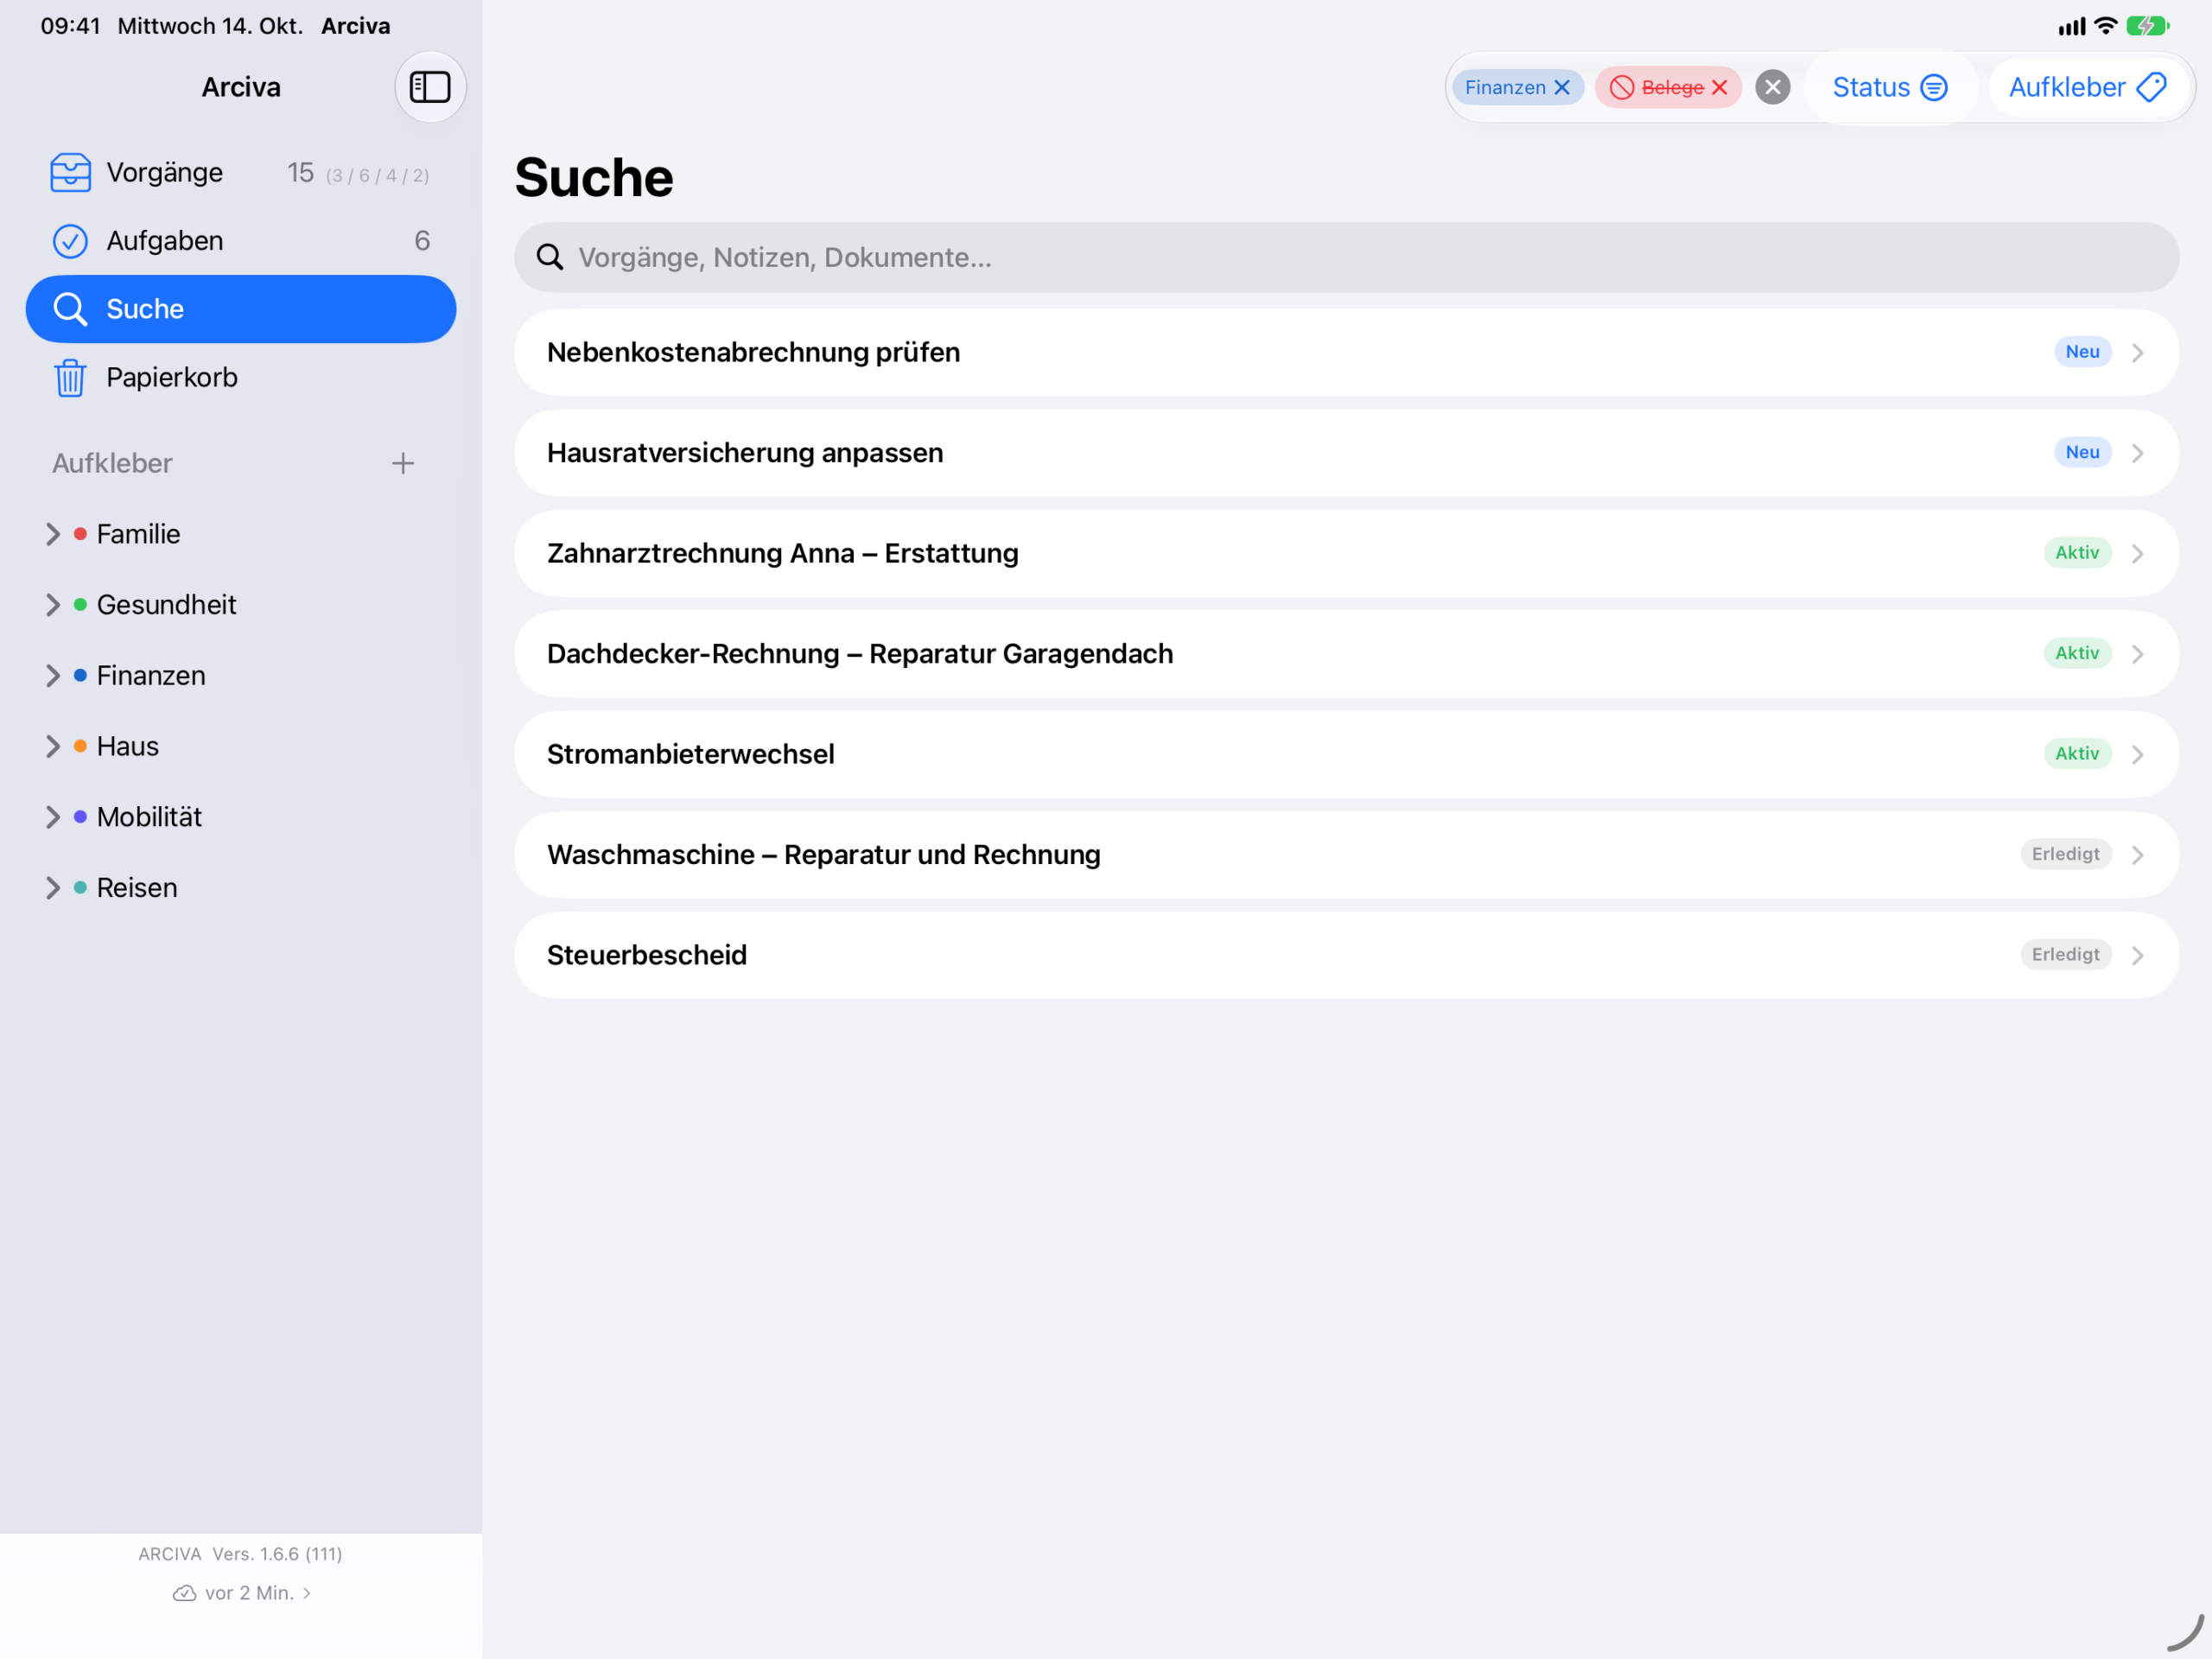Click the battery icon in status bar

point(2147,26)
